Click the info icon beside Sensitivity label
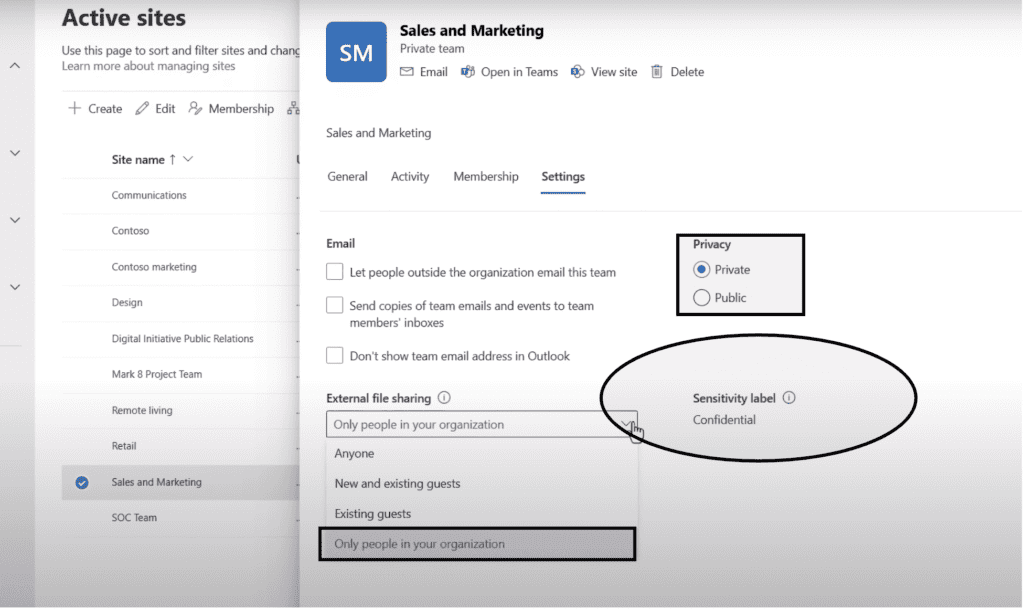The width and height of the screenshot is (1024, 609). point(789,398)
